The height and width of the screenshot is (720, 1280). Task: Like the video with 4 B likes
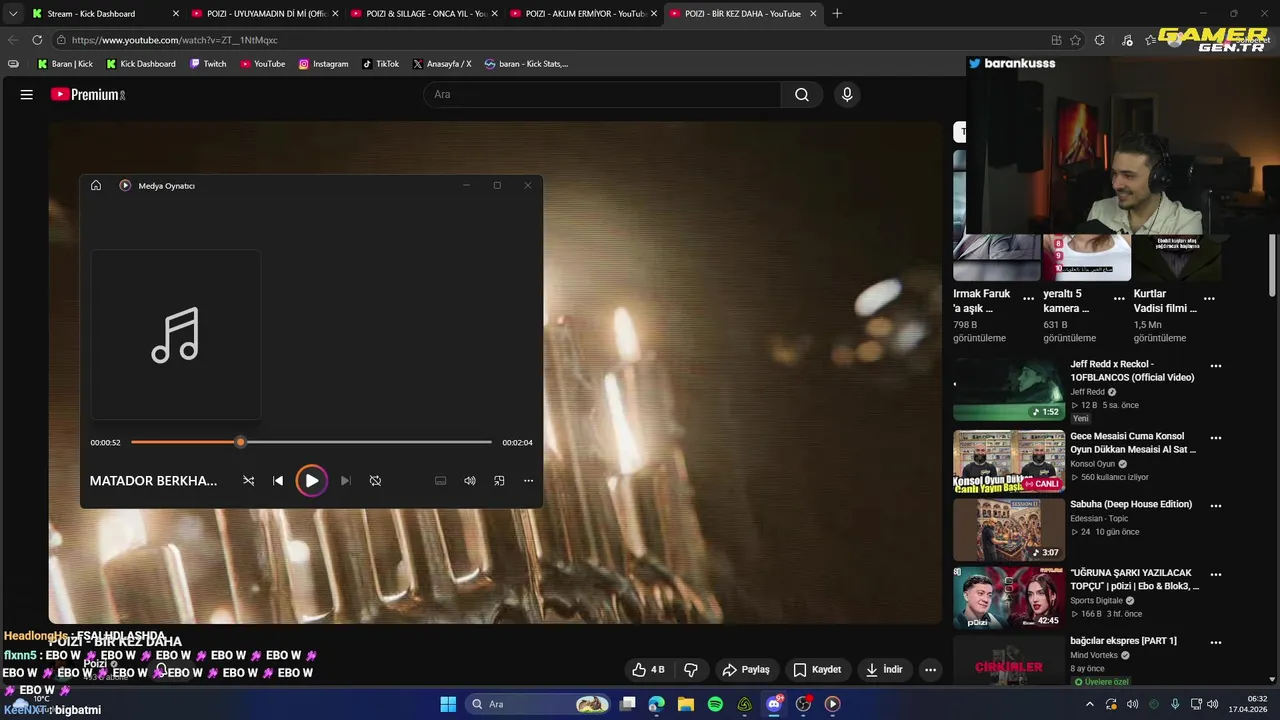click(x=648, y=670)
